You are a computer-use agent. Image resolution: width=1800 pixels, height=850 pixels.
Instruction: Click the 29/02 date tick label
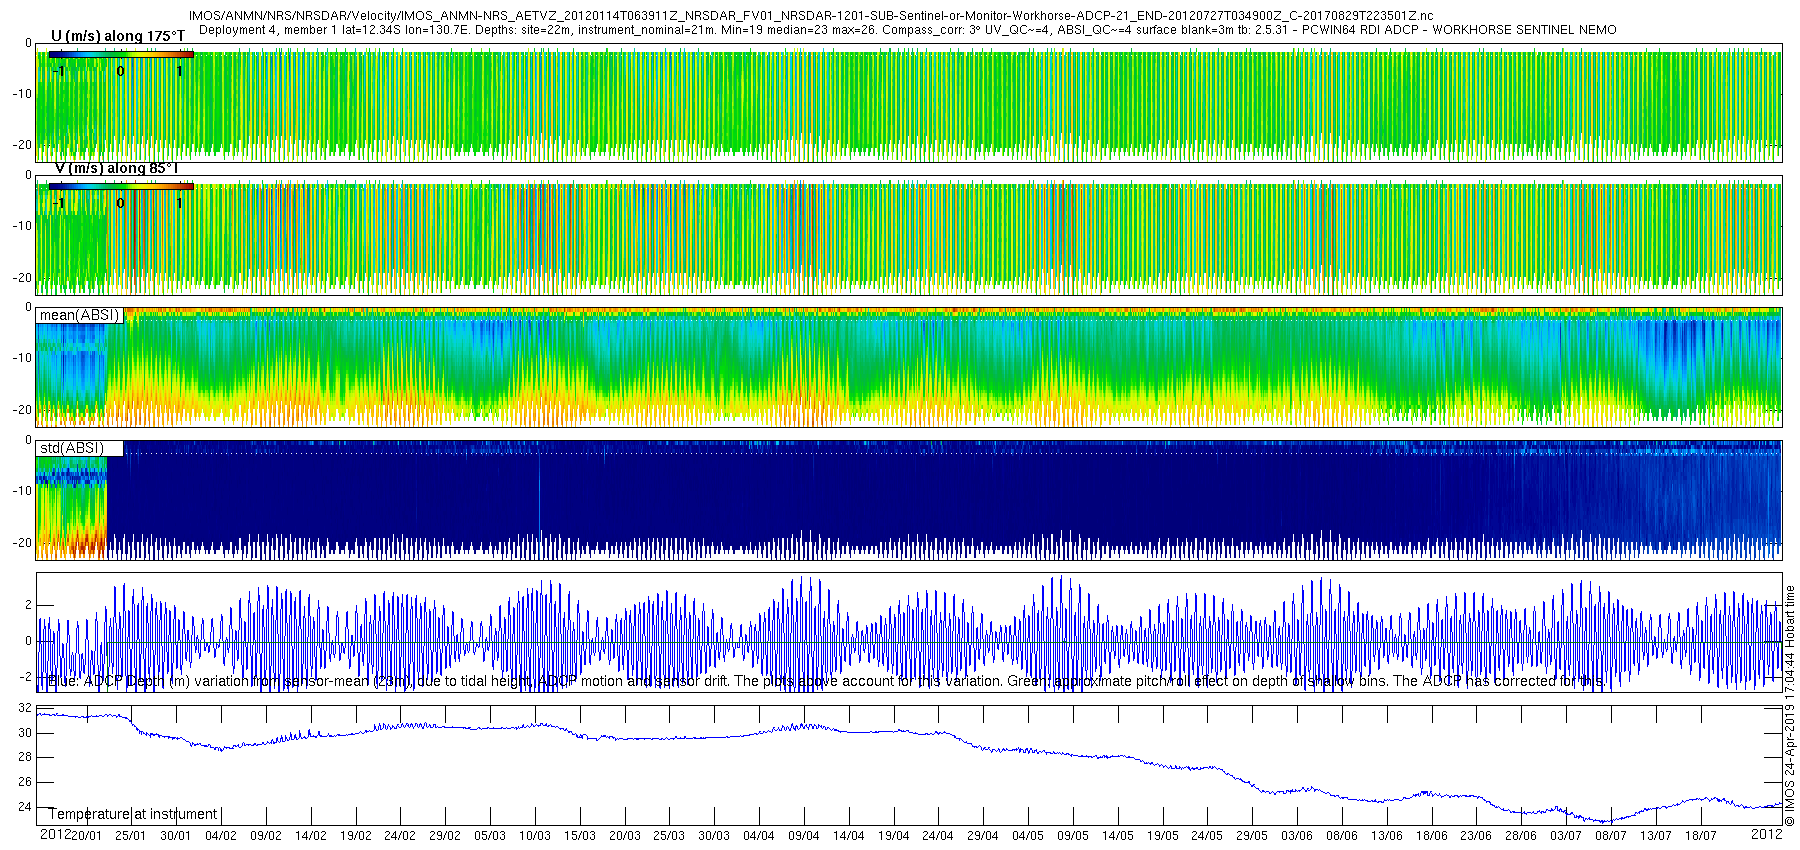coord(445,836)
